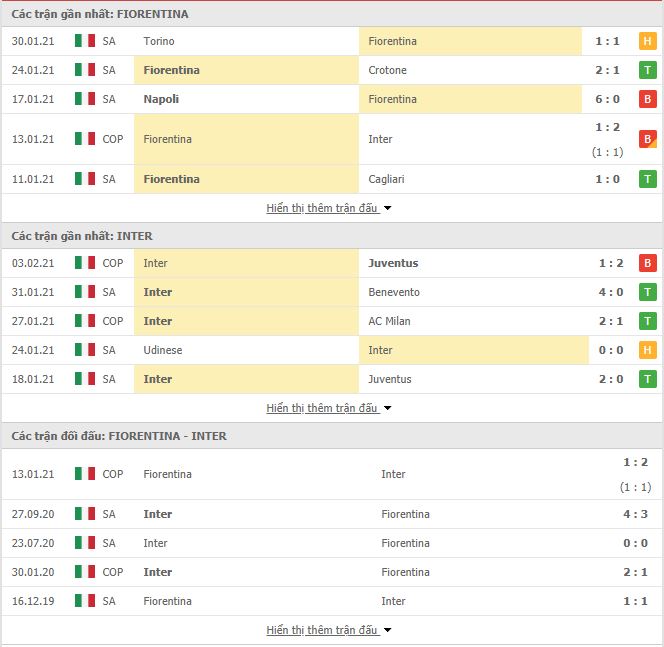The height and width of the screenshot is (647, 664).
Task: Click the Italy flag next to 27.09.20 match
Action: click(x=85, y=514)
